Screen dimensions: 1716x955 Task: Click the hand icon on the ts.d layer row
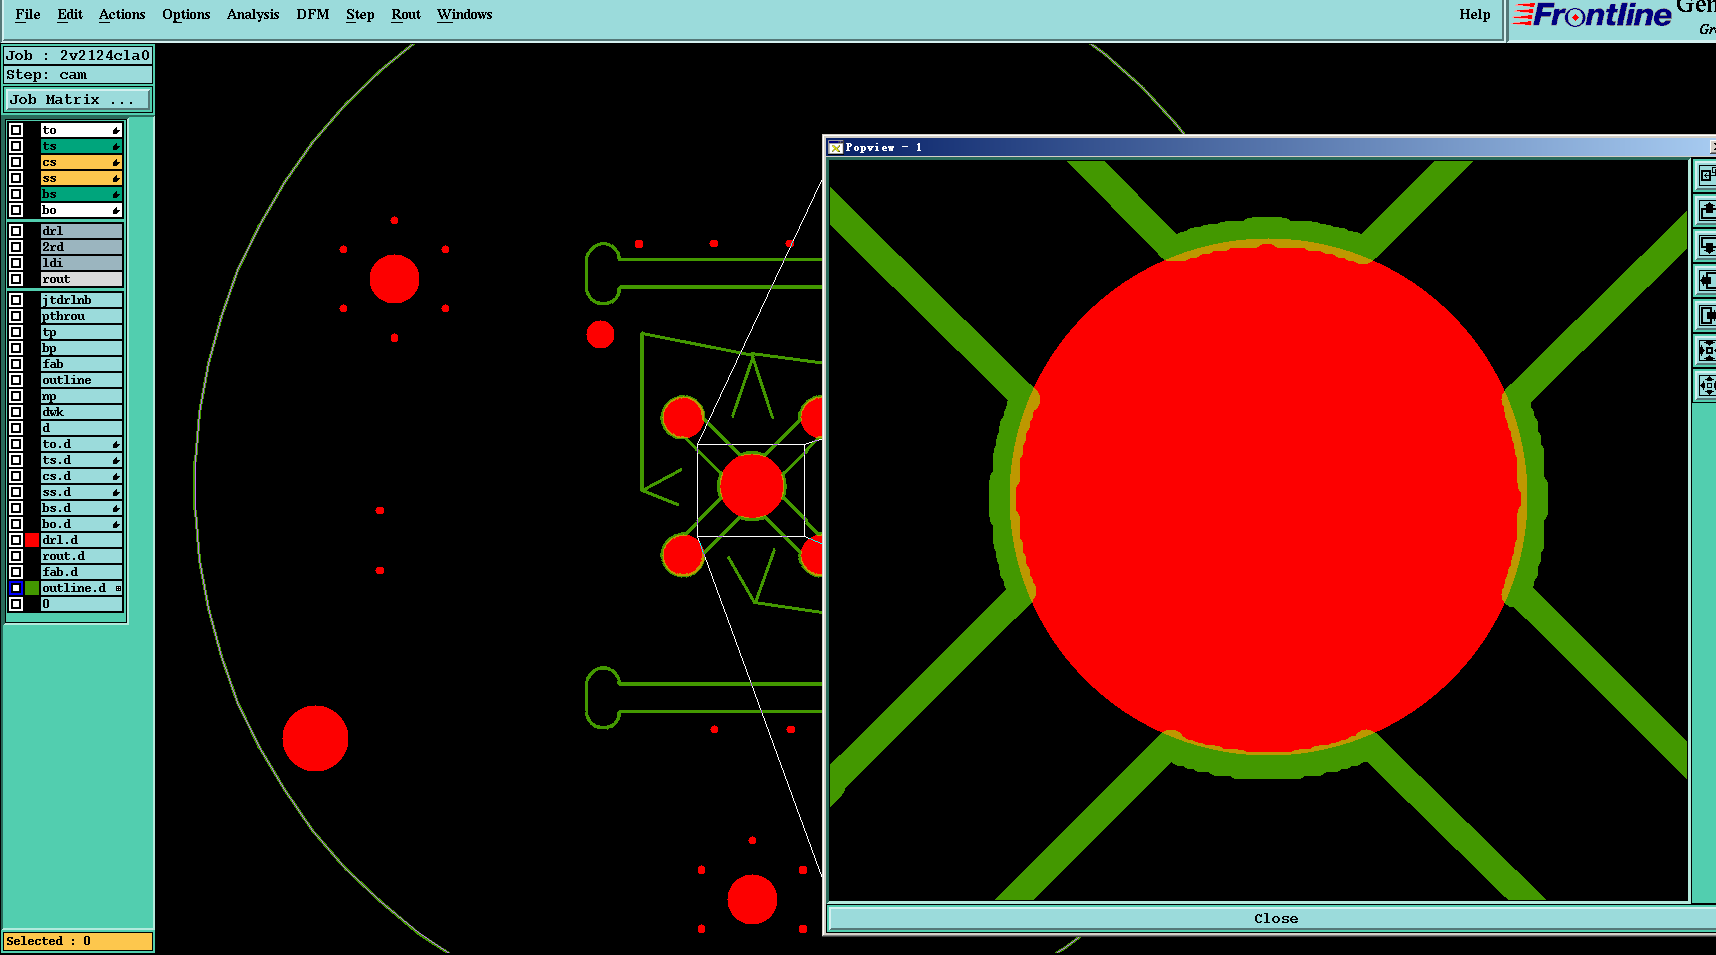(x=116, y=461)
